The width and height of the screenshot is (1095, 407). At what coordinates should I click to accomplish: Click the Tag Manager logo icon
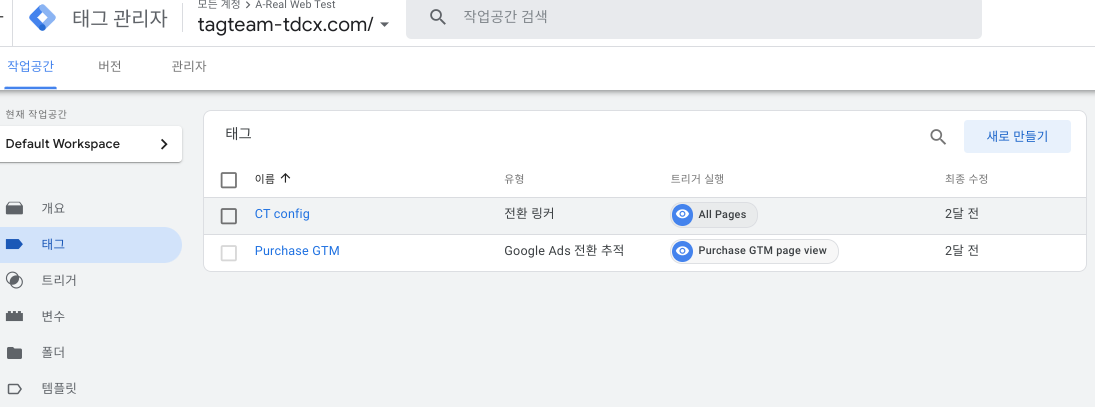point(42,18)
